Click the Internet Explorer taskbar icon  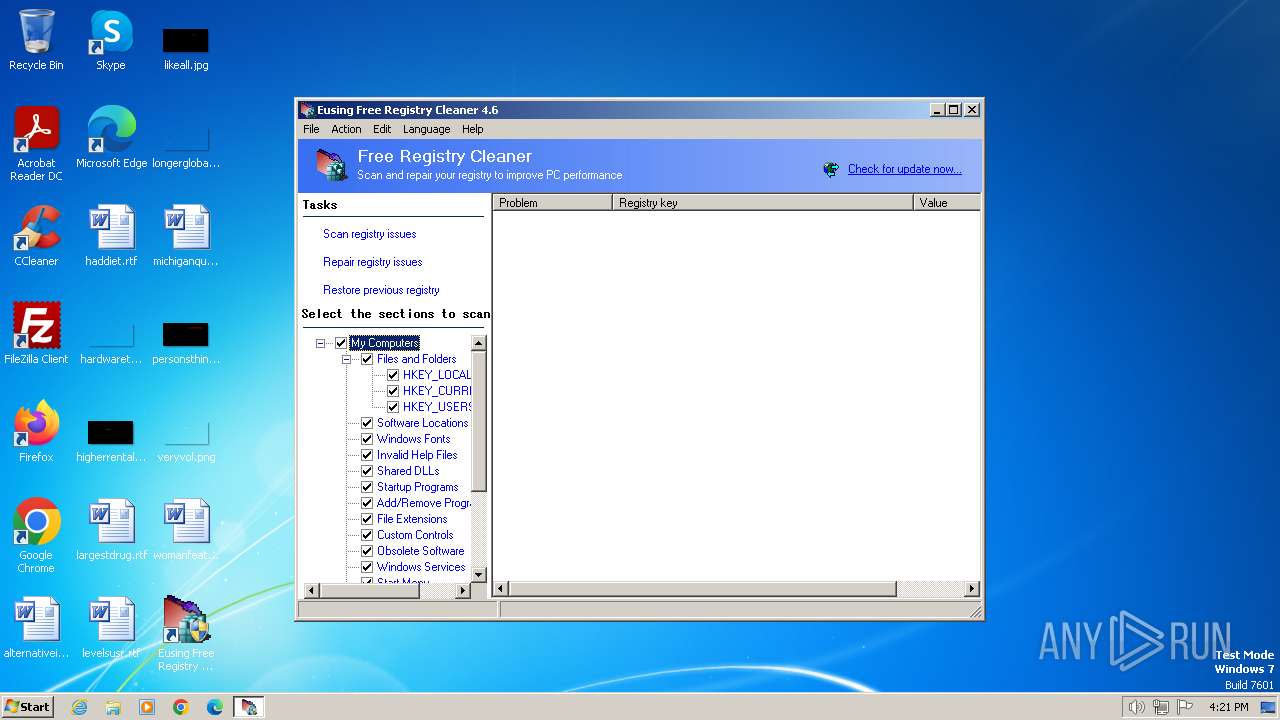pos(79,707)
